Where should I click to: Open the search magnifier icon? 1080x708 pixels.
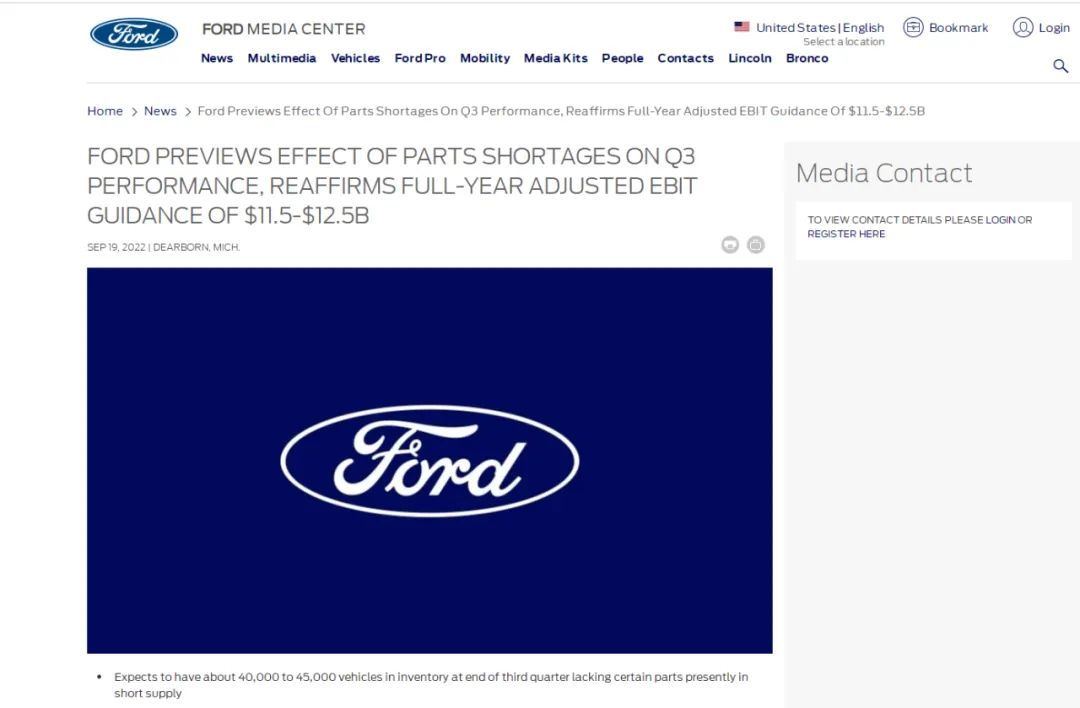click(1060, 66)
